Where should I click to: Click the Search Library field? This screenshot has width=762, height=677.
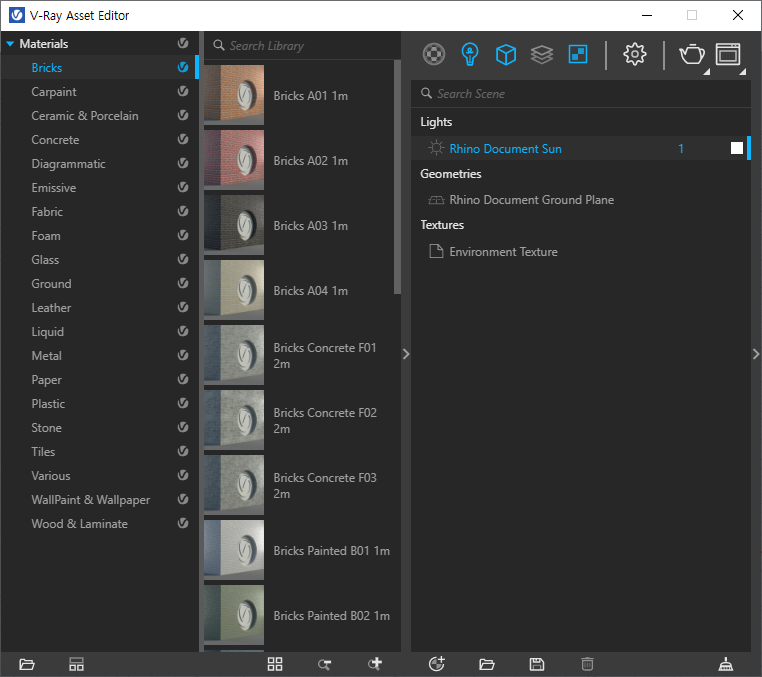click(x=302, y=46)
